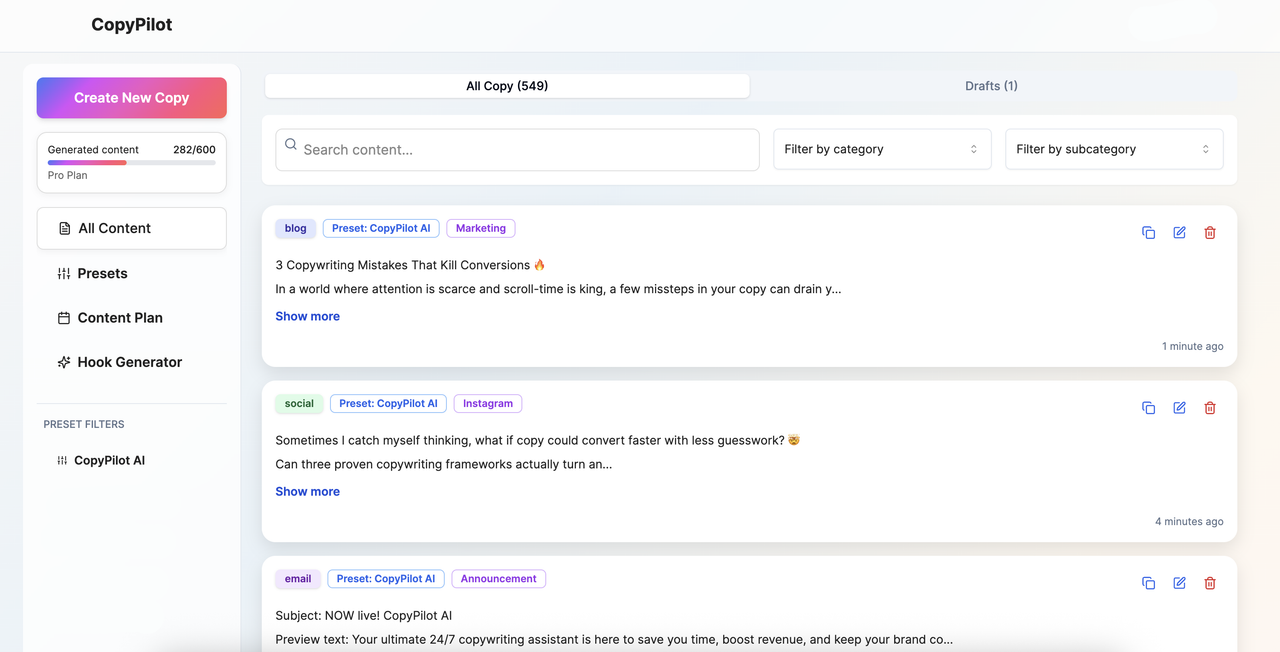1280x652 pixels.
Task: Copy the Announcement email content
Action: coord(1148,583)
